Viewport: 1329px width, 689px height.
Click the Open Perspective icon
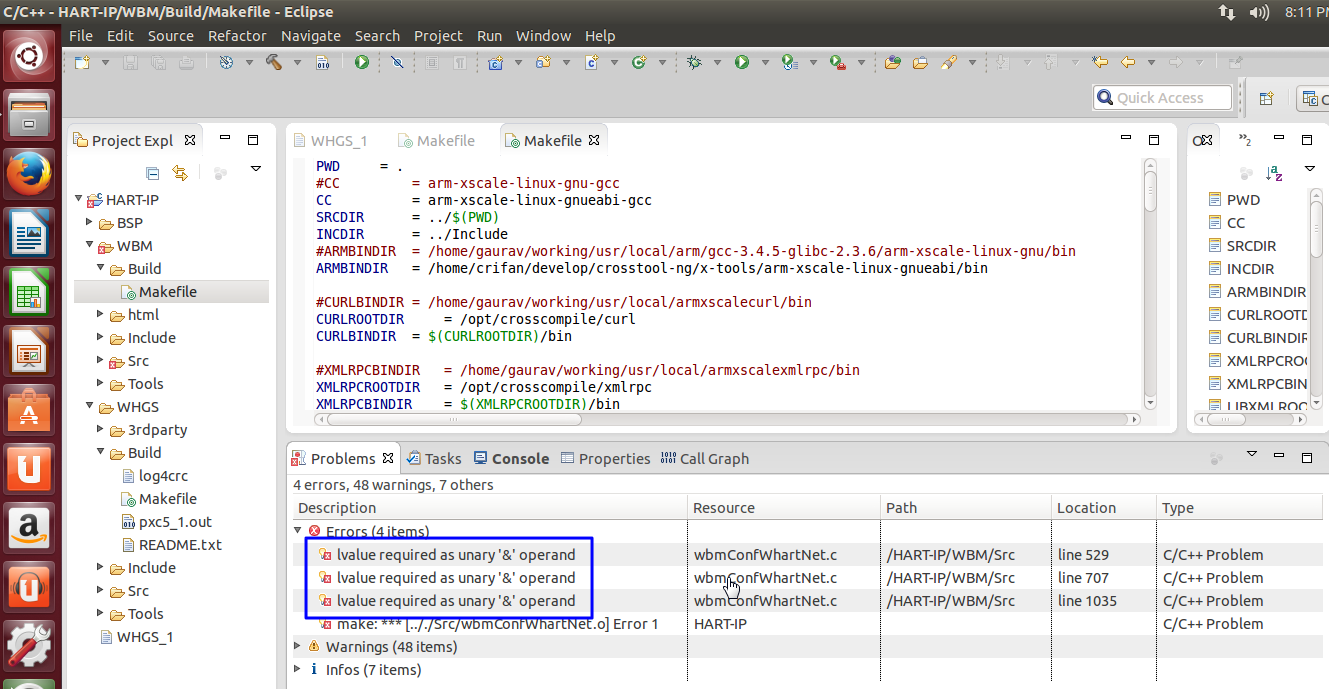(1266, 98)
